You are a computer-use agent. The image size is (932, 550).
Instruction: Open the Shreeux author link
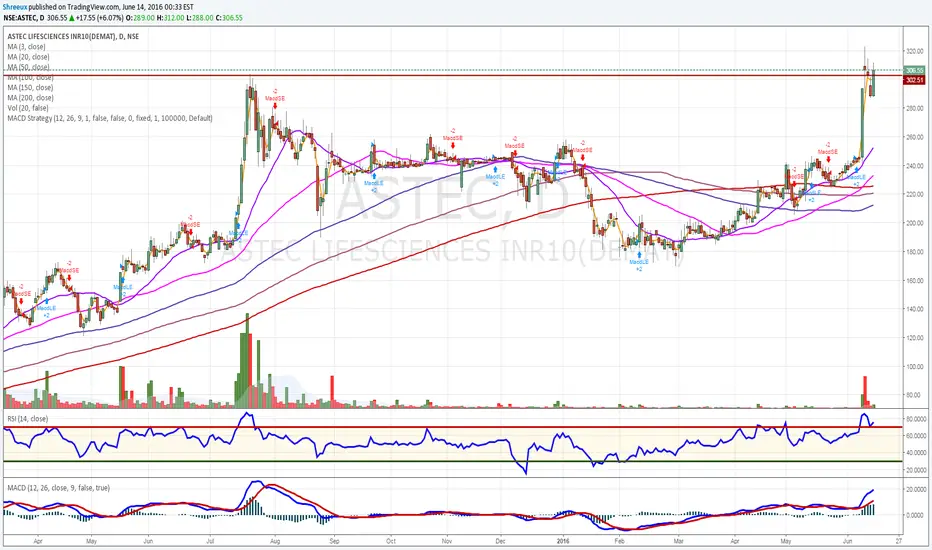[15, 7]
